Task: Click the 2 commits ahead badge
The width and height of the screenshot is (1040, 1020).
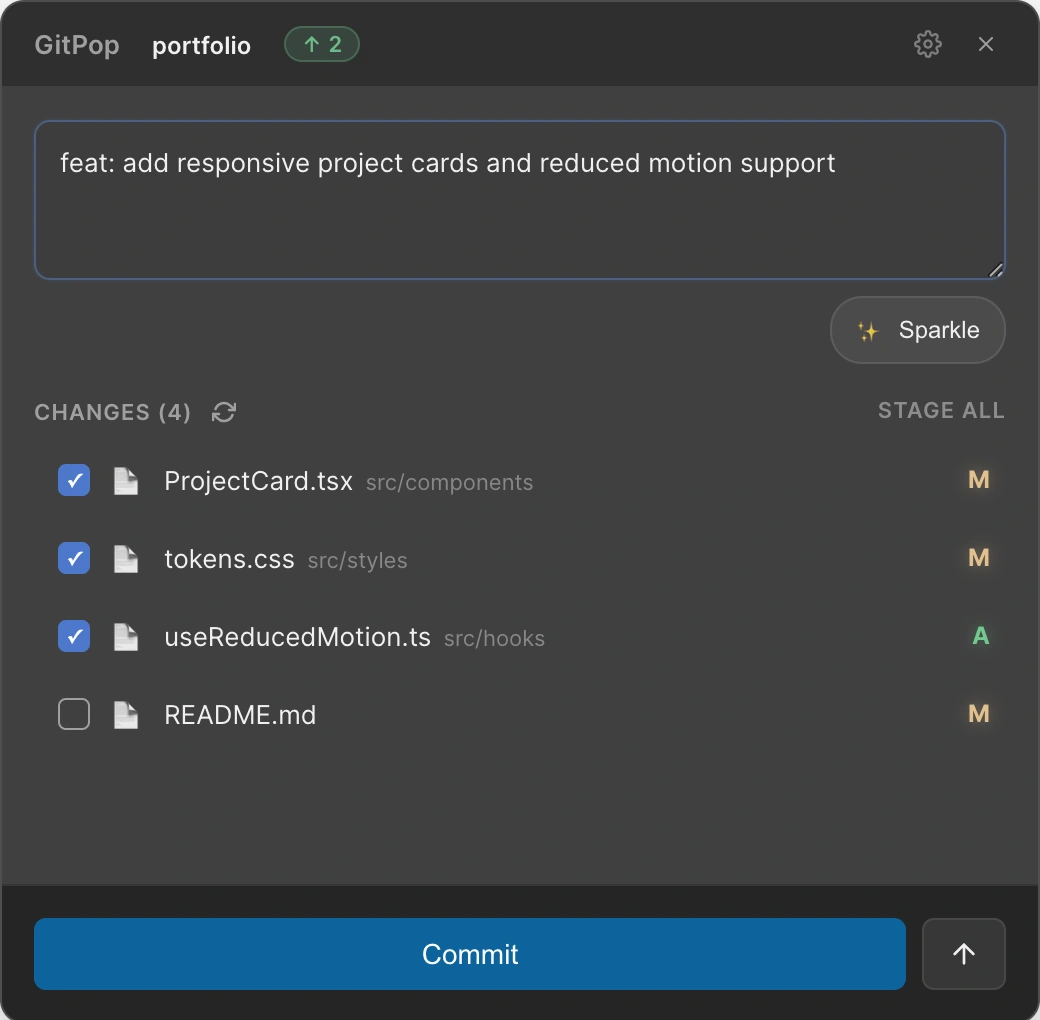Action: (x=322, y=44)
